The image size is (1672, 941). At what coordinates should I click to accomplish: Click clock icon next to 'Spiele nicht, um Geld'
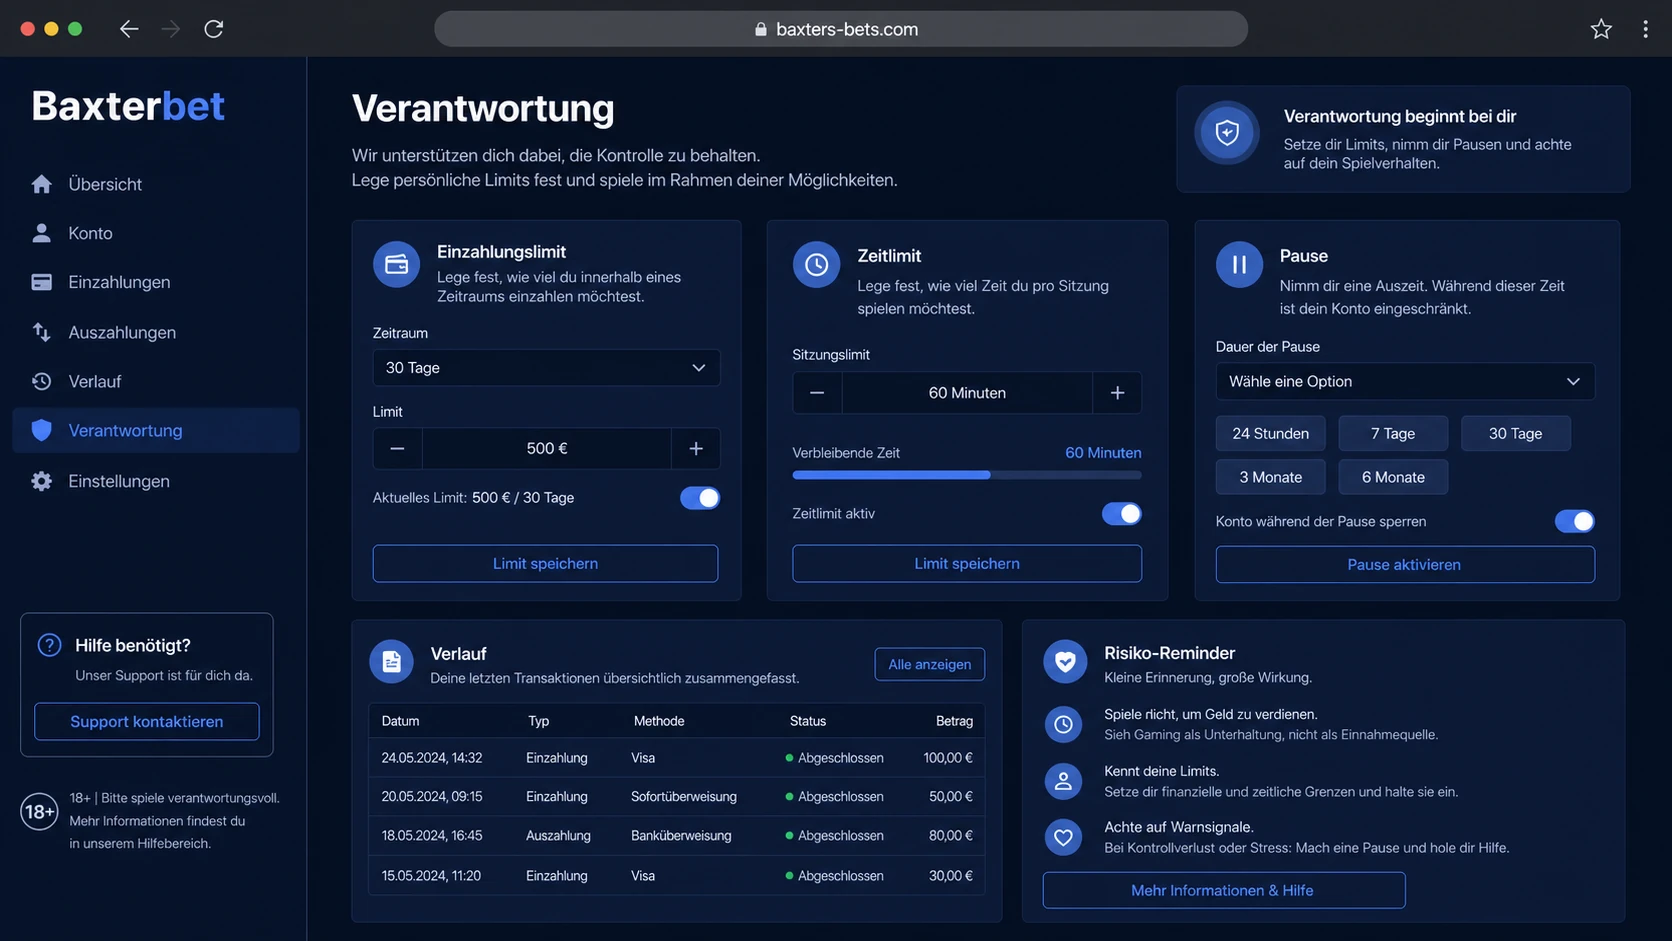tap(1063, 724)
